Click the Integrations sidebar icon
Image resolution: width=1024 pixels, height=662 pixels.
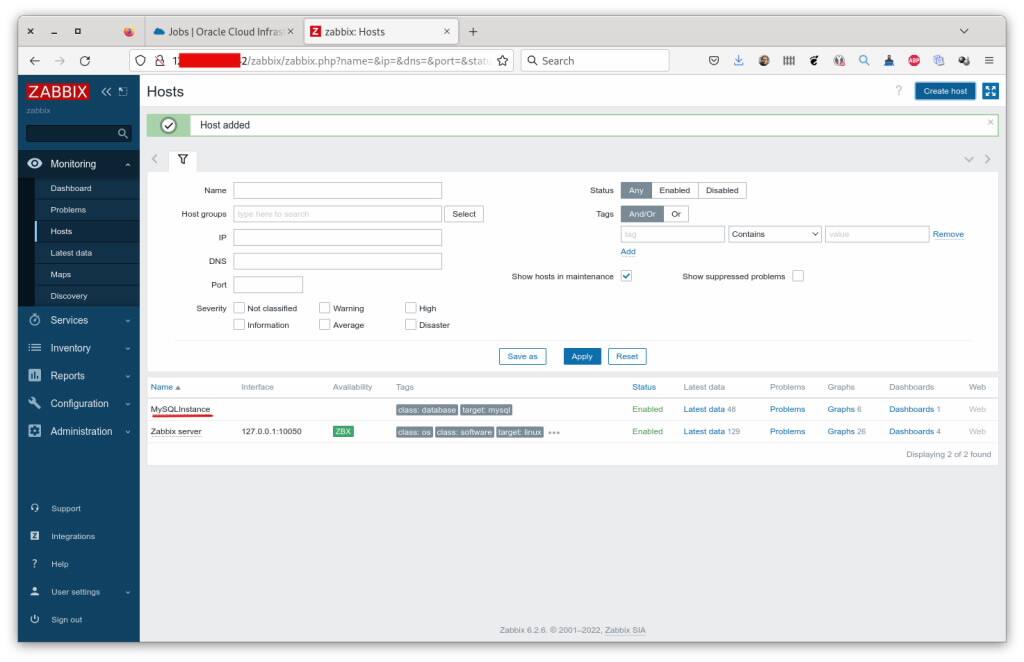tap(35, 536)
